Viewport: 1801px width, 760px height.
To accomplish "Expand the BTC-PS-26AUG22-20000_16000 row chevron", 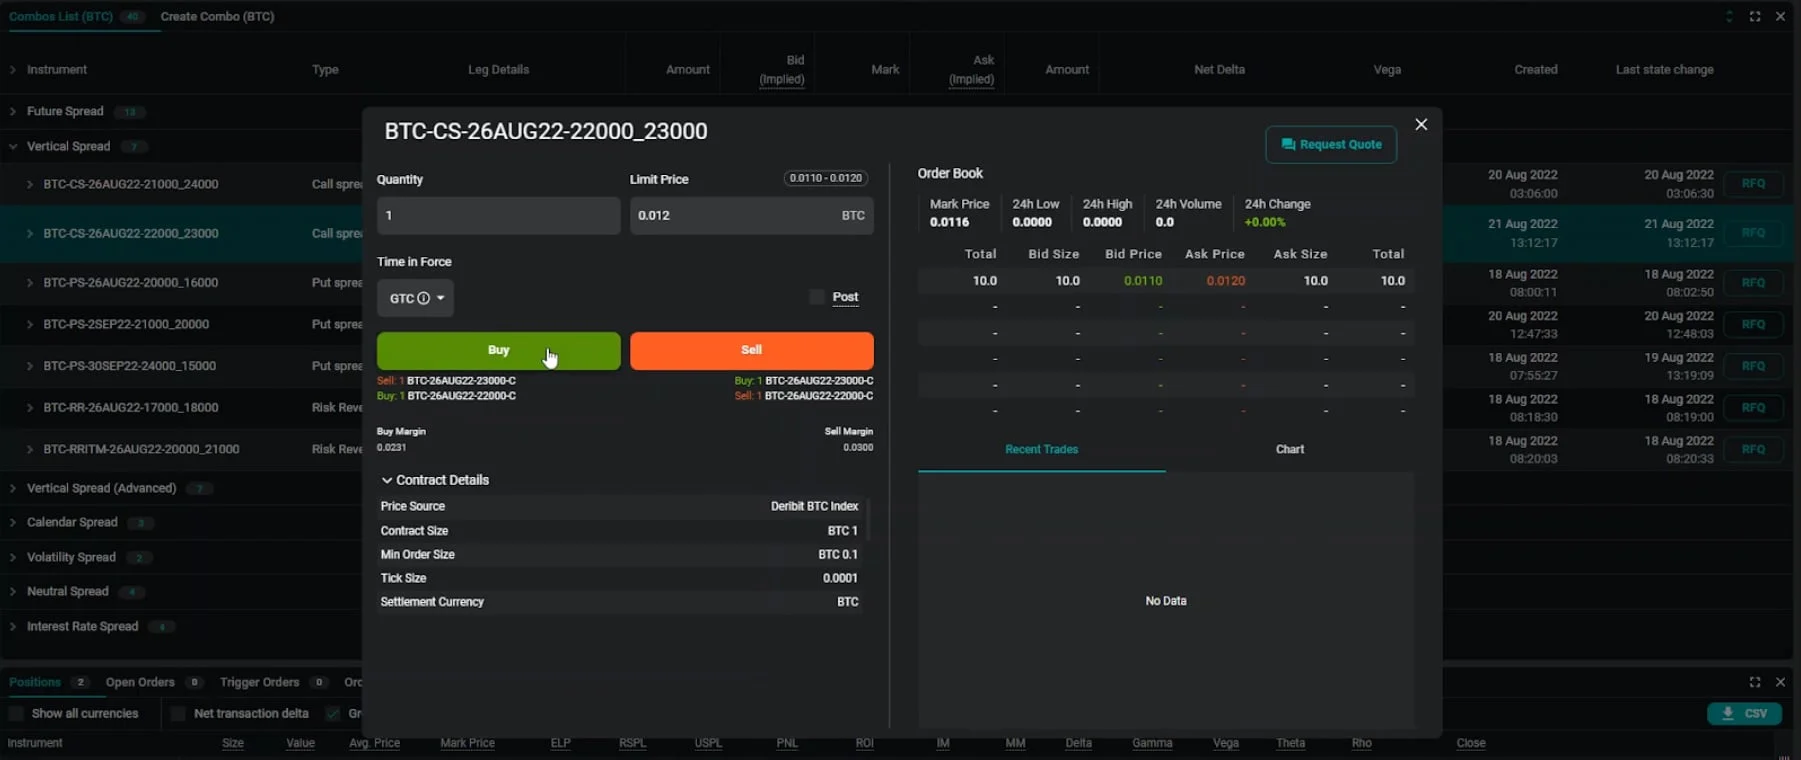I will (x=30, y=283).
